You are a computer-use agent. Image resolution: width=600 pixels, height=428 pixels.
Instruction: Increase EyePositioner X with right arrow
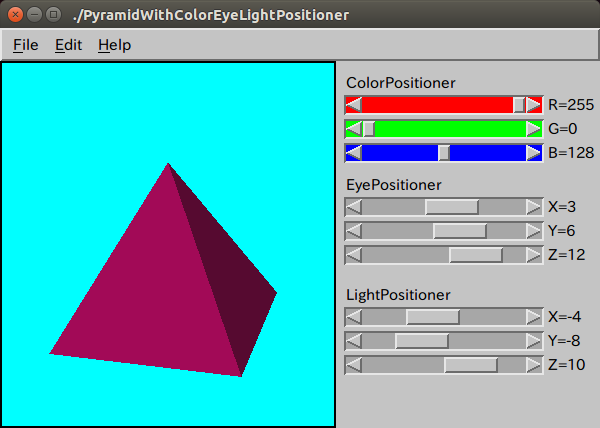pyautogui.click(x=533, y=207)
